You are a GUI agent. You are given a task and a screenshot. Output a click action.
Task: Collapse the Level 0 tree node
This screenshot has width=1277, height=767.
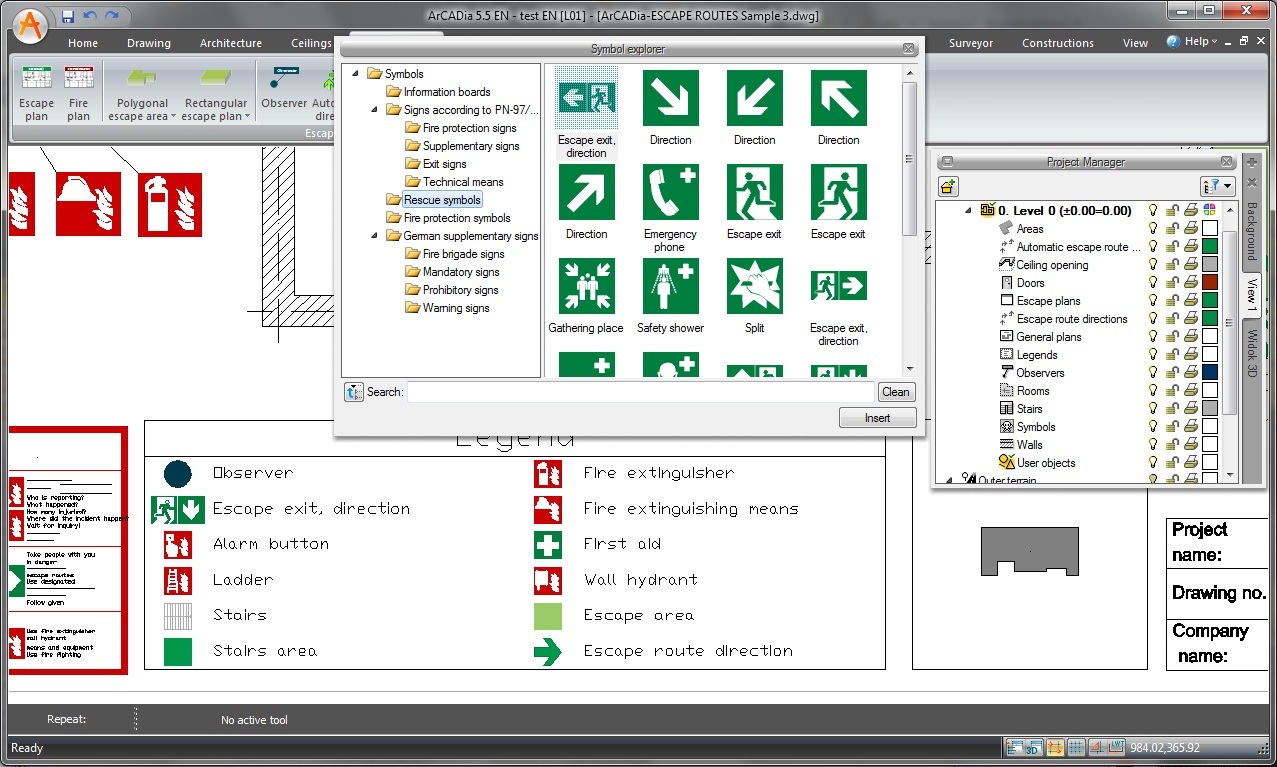(x=968, y=211)
